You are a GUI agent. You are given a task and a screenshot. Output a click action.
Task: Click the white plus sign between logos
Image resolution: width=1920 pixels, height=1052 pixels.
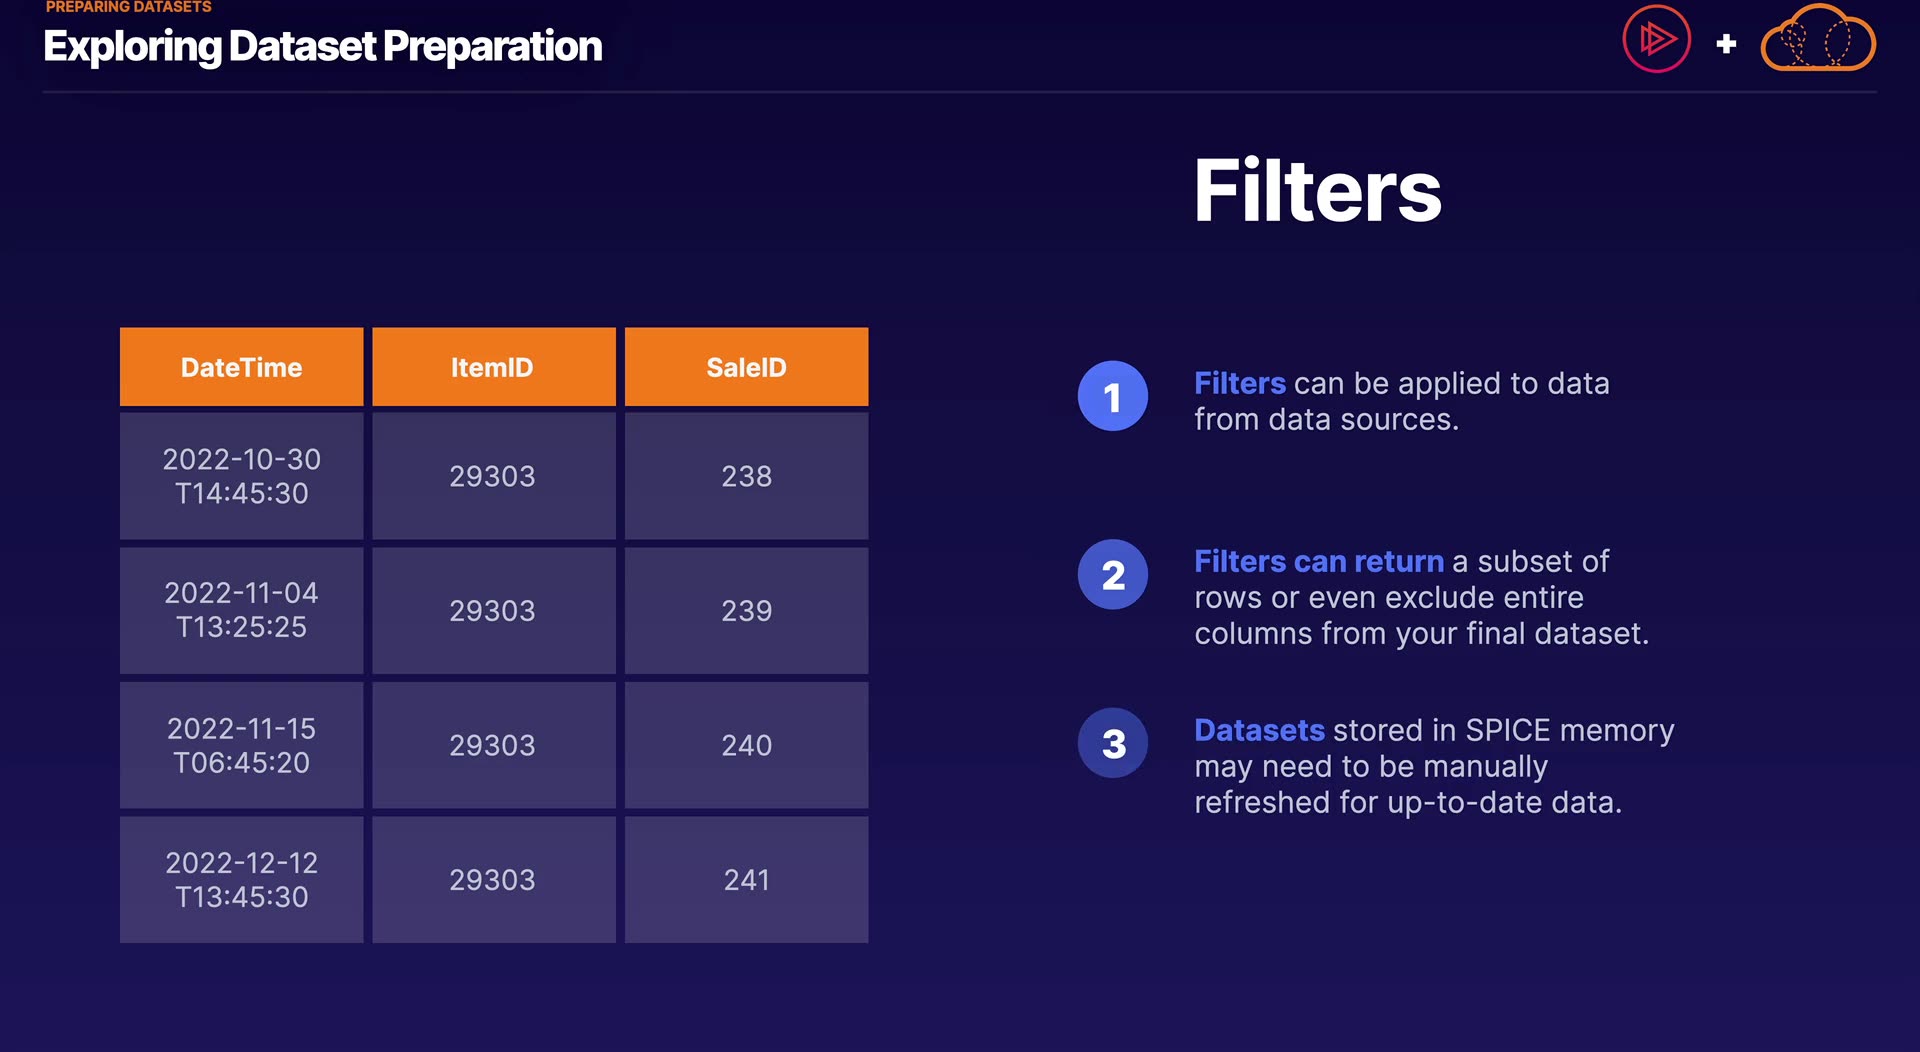point(1726,44)
